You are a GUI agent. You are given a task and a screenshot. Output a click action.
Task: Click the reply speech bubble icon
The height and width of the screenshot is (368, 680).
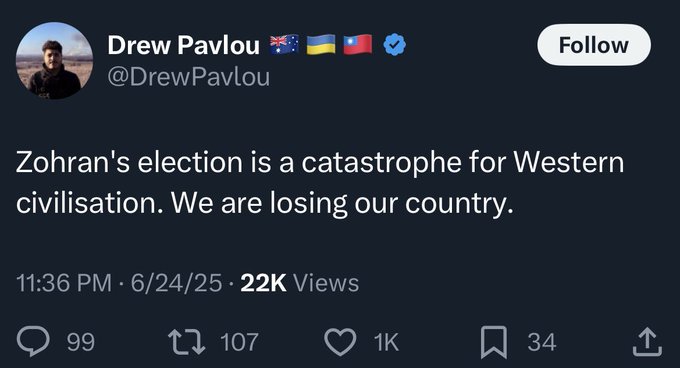pos(33,342)
